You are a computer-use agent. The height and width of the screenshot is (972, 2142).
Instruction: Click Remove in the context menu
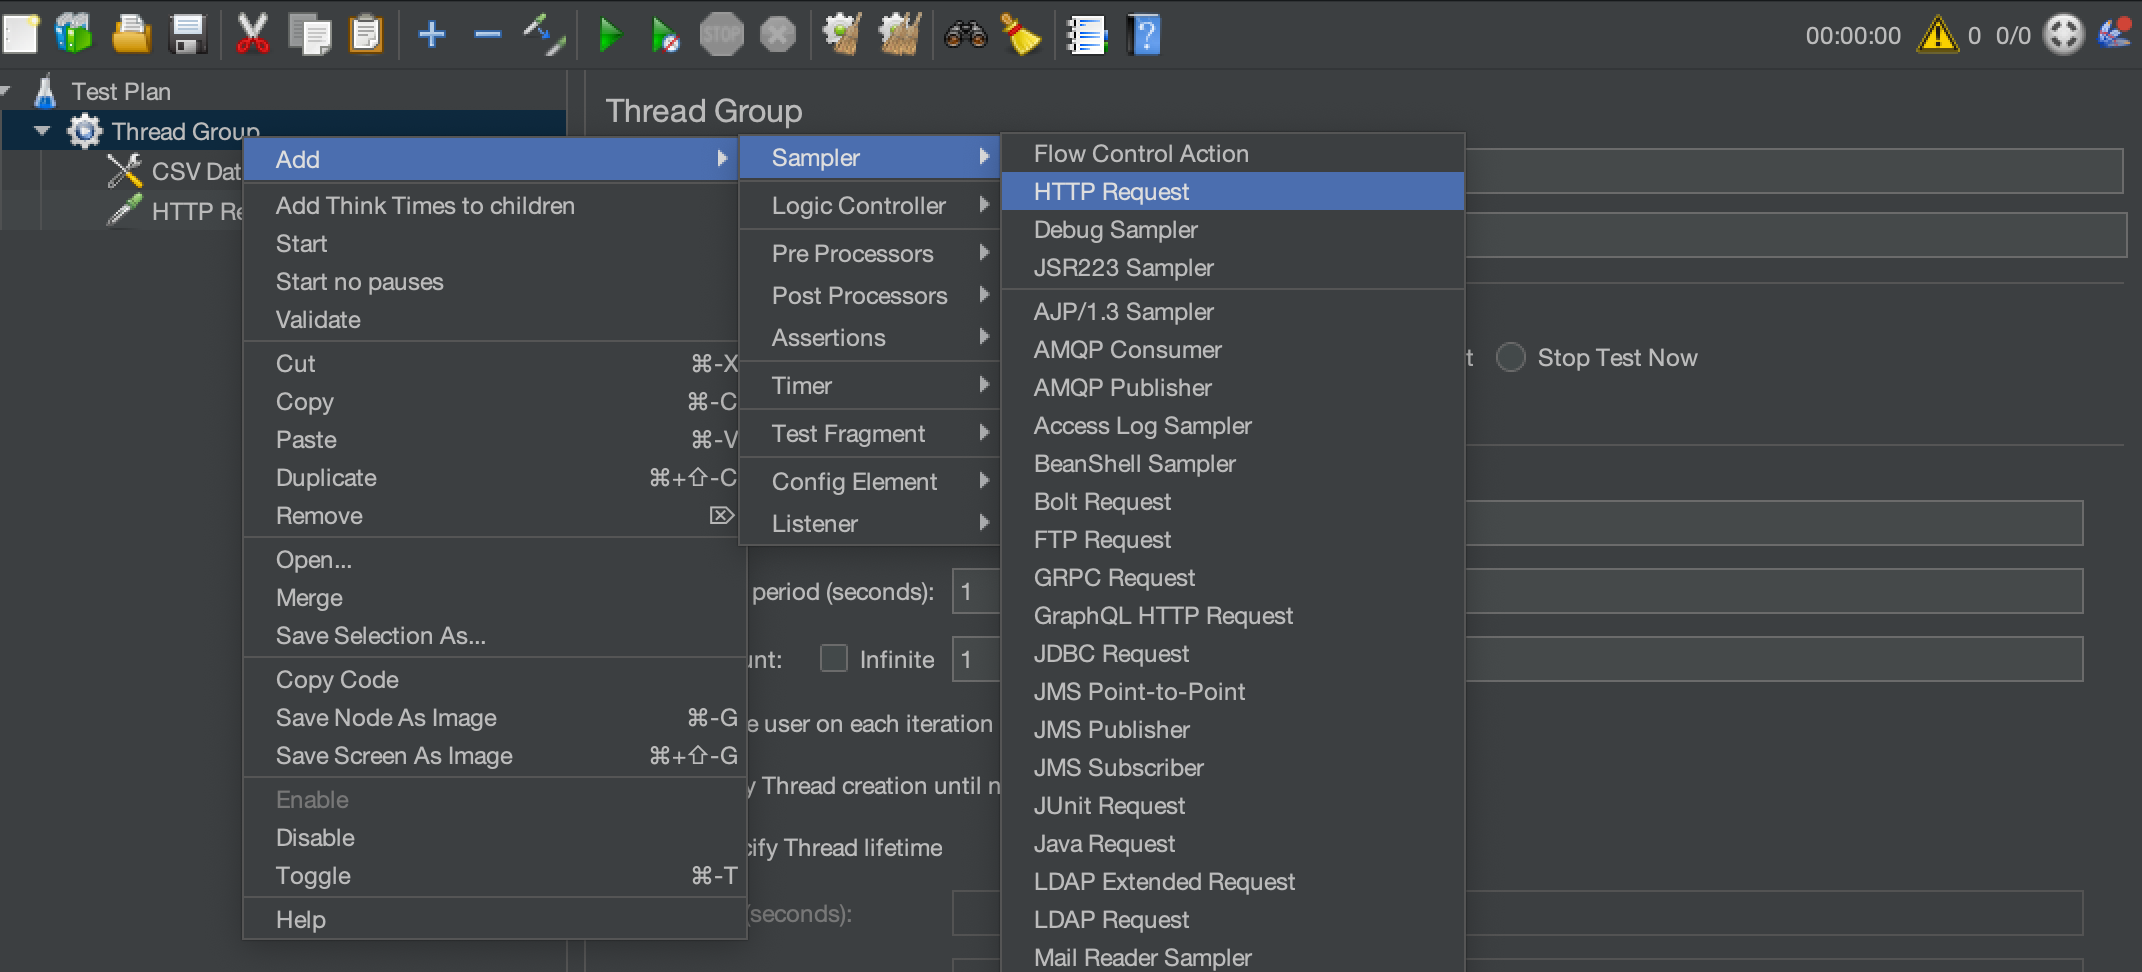492,515
